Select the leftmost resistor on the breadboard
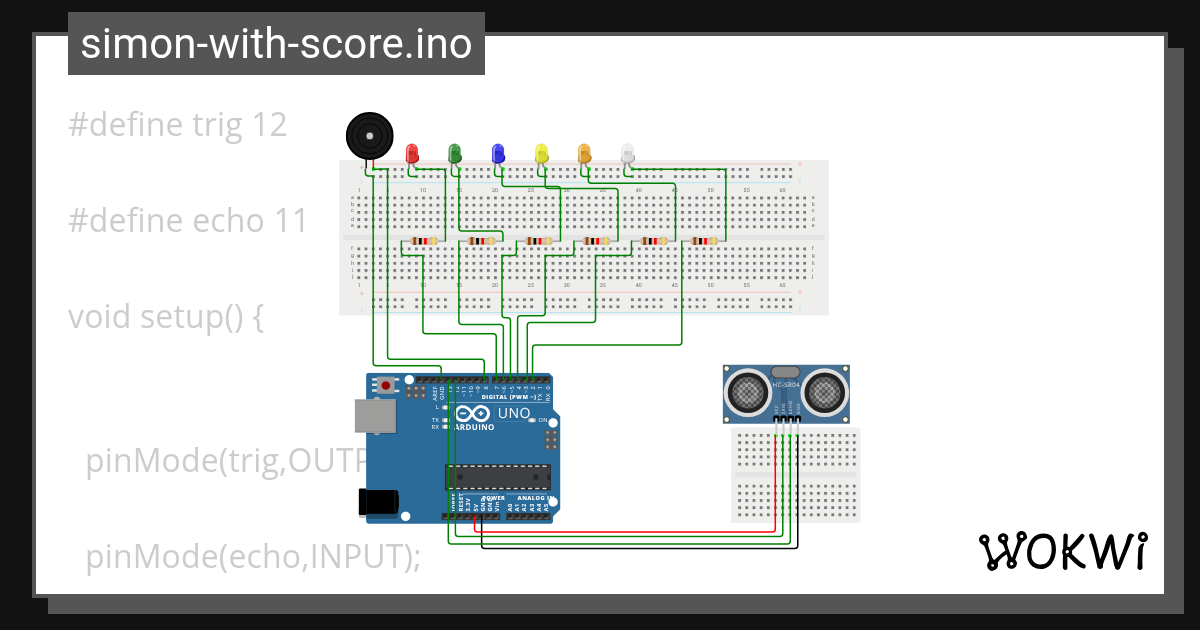 424,241
